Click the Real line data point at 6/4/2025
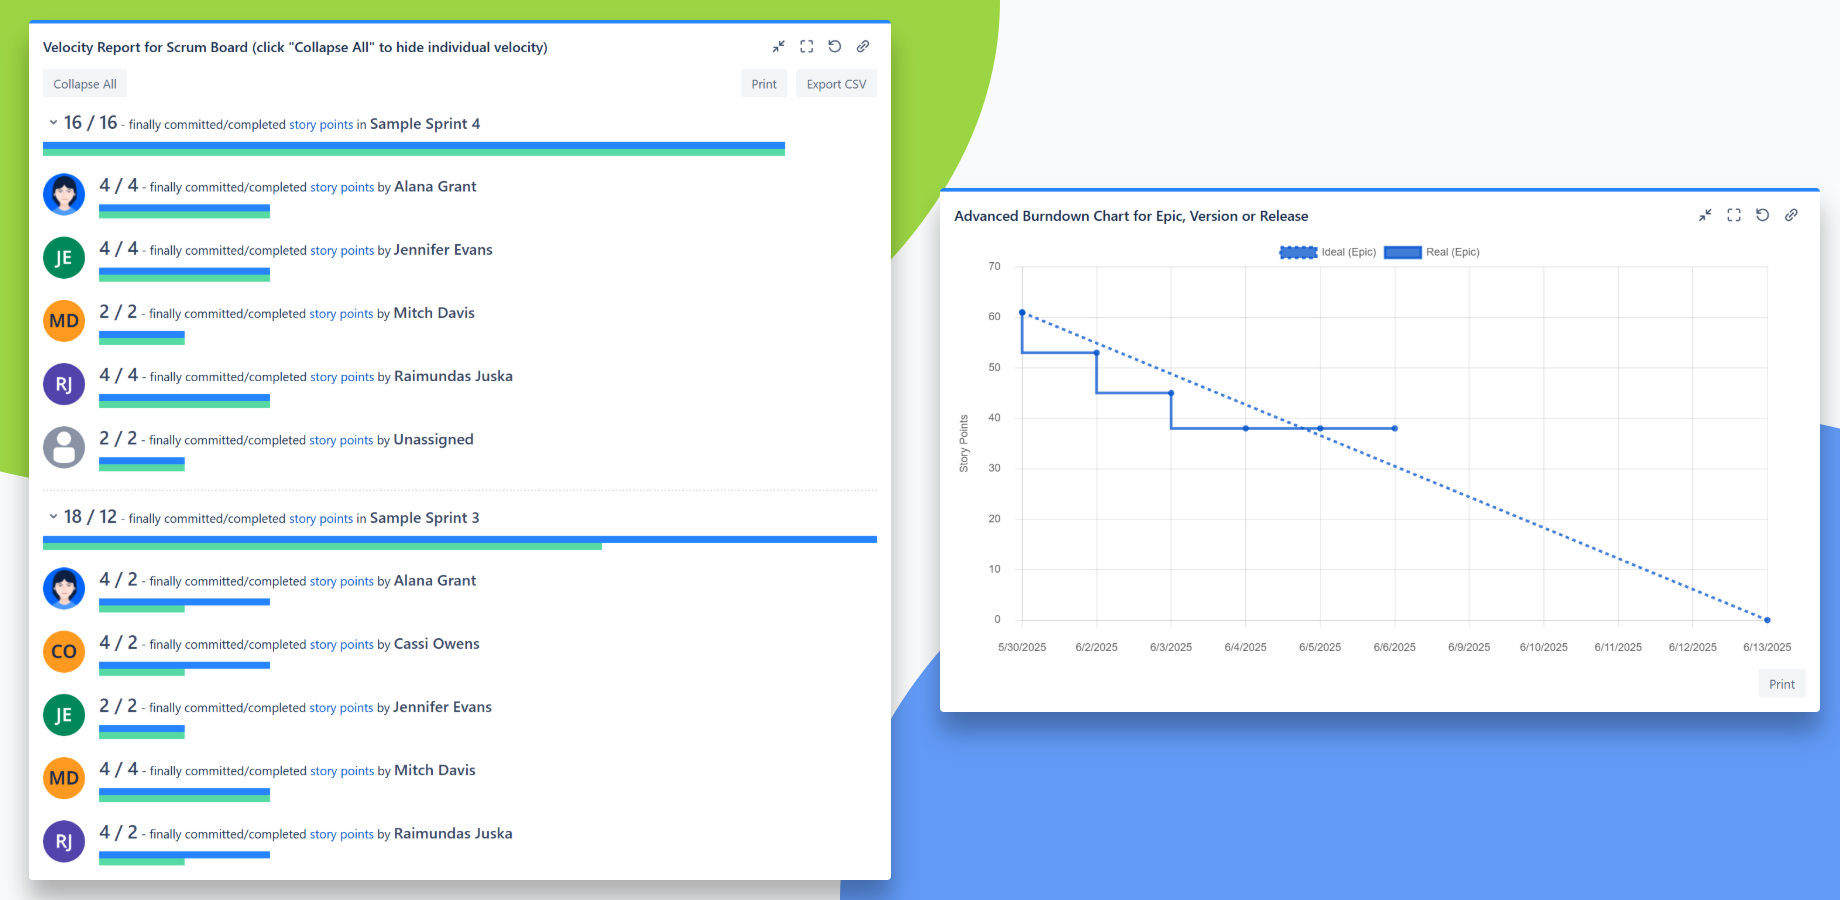This screenshot has height=900, width=1840. click(1246, 428)
